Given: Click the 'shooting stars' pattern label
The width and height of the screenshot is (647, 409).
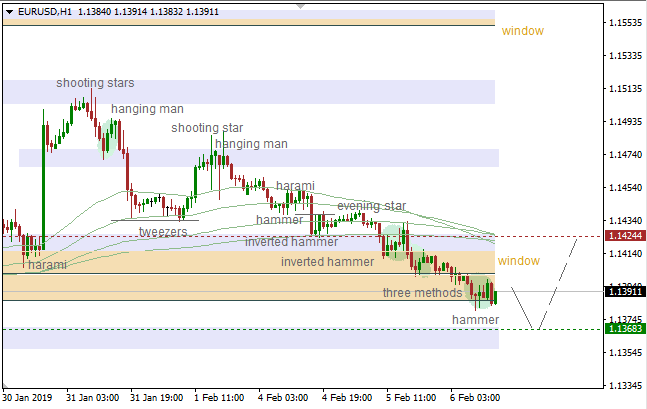Looking at the screenshot, I should pos(95,83).
